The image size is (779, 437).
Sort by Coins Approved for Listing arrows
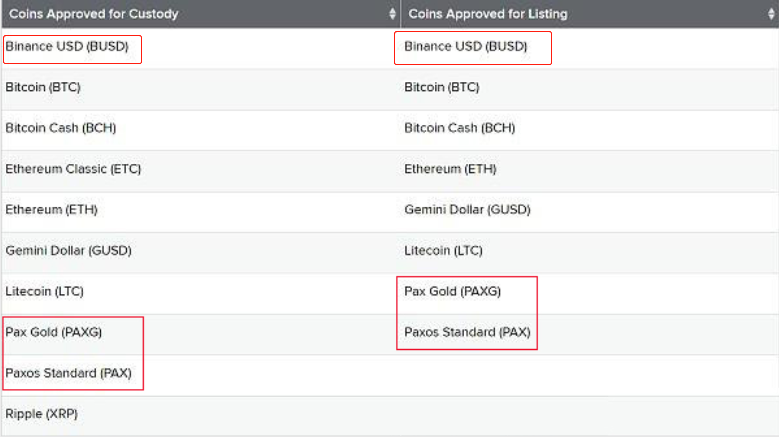(771, 14)
